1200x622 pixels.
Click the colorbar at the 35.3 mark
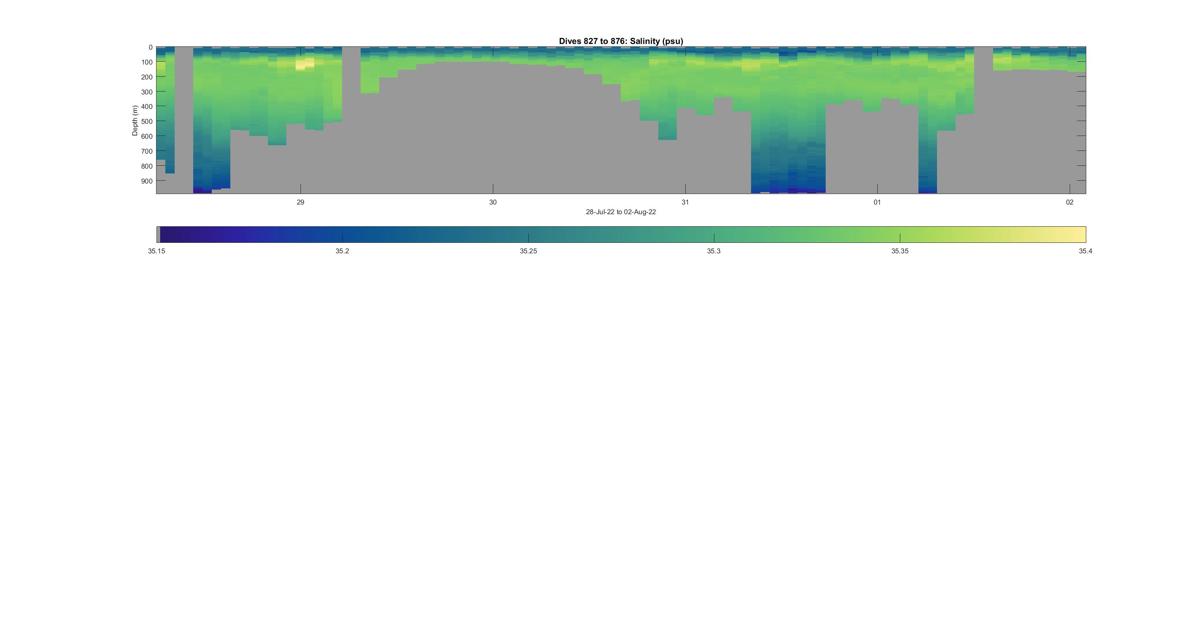coord(714,235)
